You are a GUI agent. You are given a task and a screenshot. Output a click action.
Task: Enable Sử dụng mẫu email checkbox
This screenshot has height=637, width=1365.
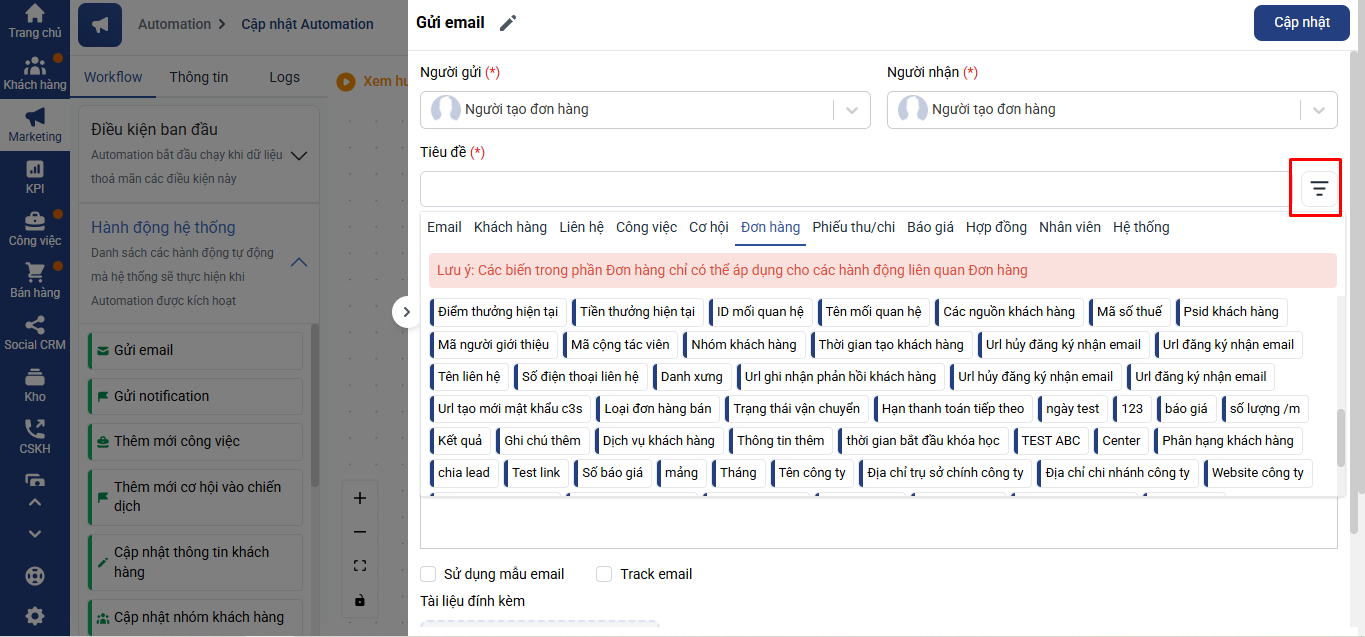click(x=428, y=574)
